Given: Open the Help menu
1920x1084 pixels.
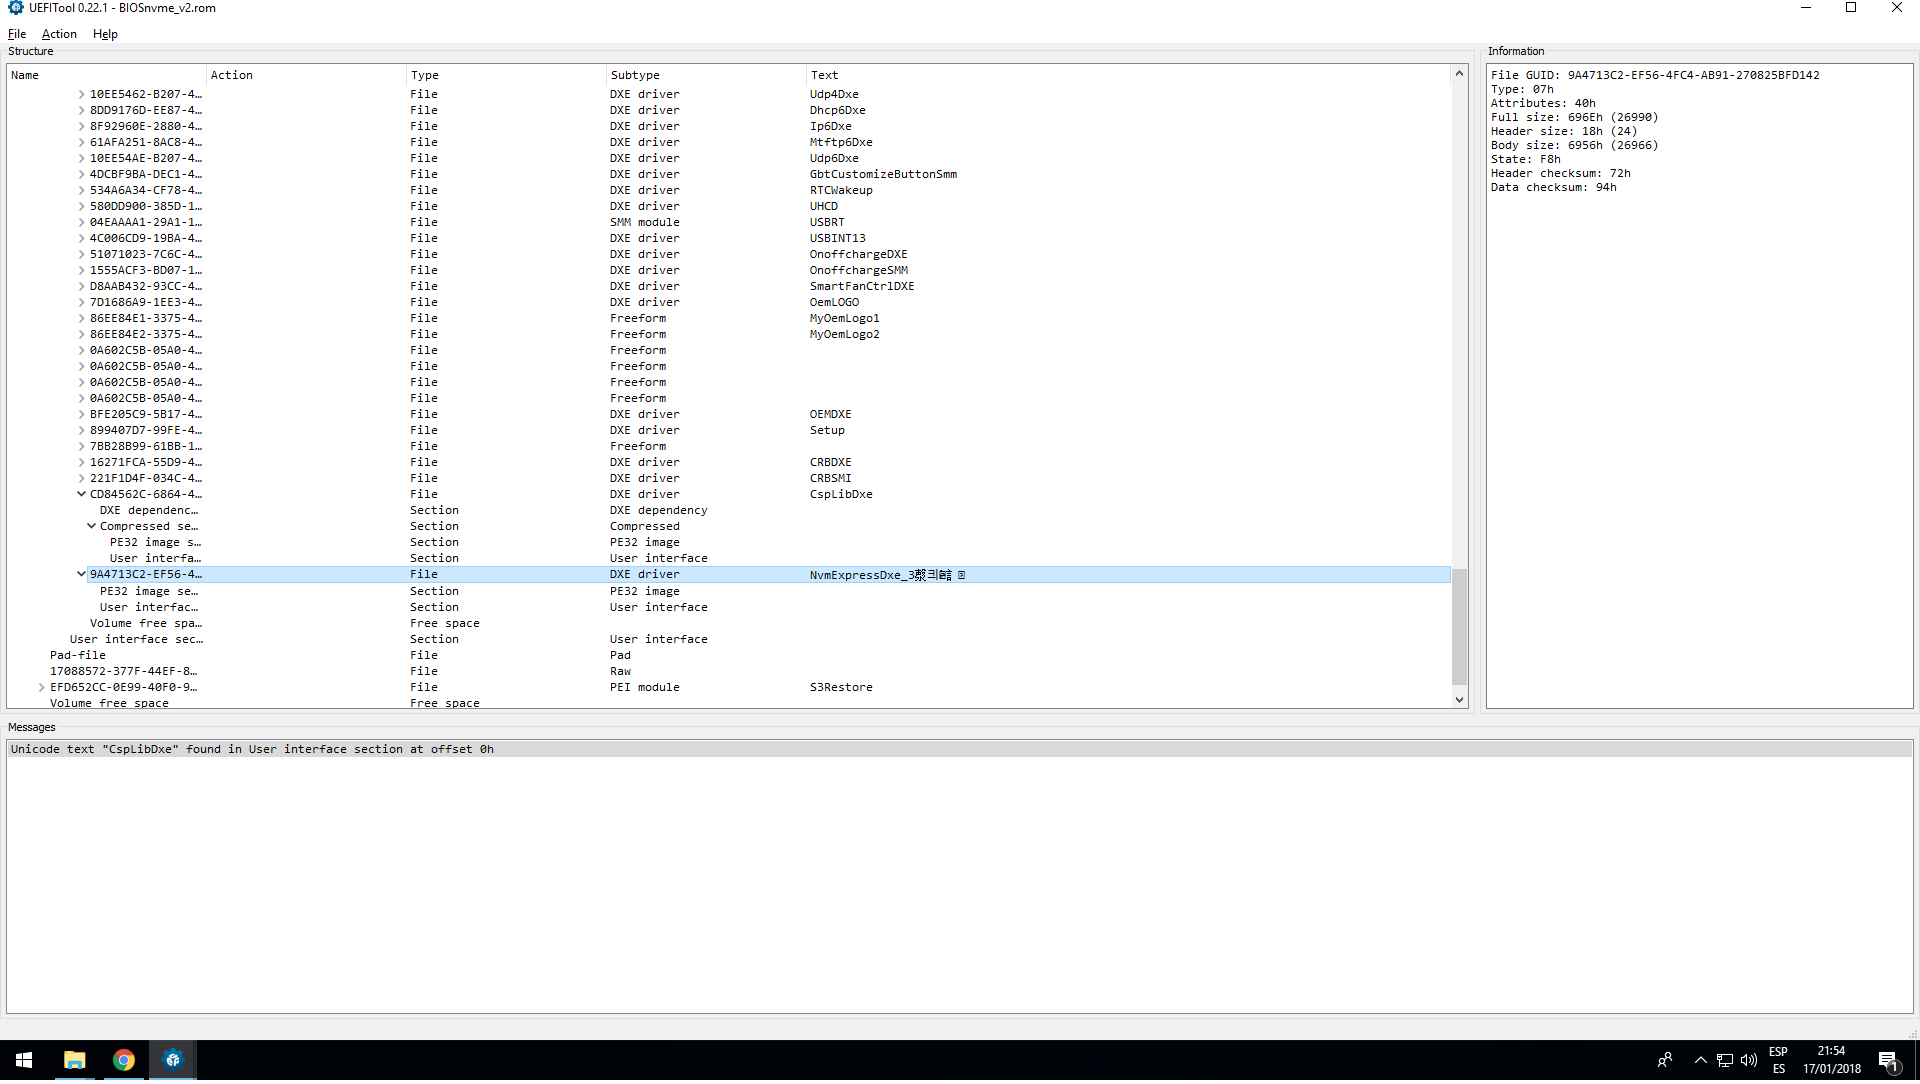Looking at the screenshot, I should coord(105,34).
